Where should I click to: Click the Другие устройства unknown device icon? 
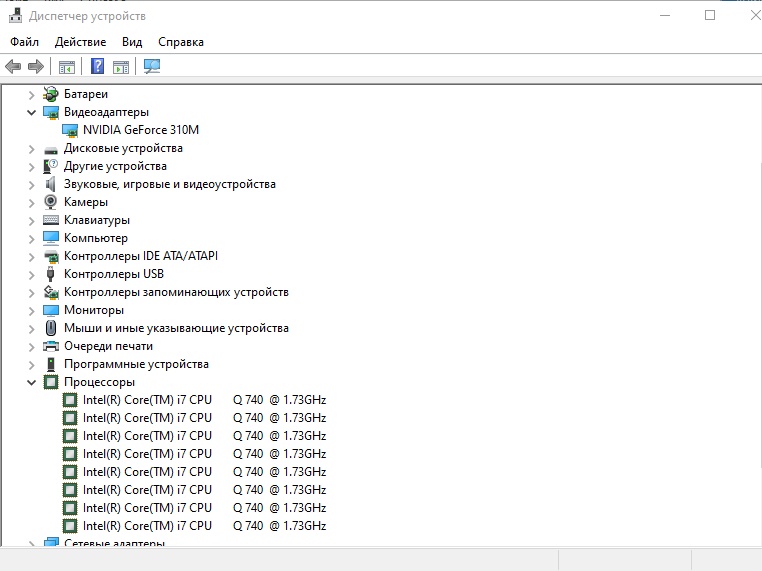click(x=51, y=166)
